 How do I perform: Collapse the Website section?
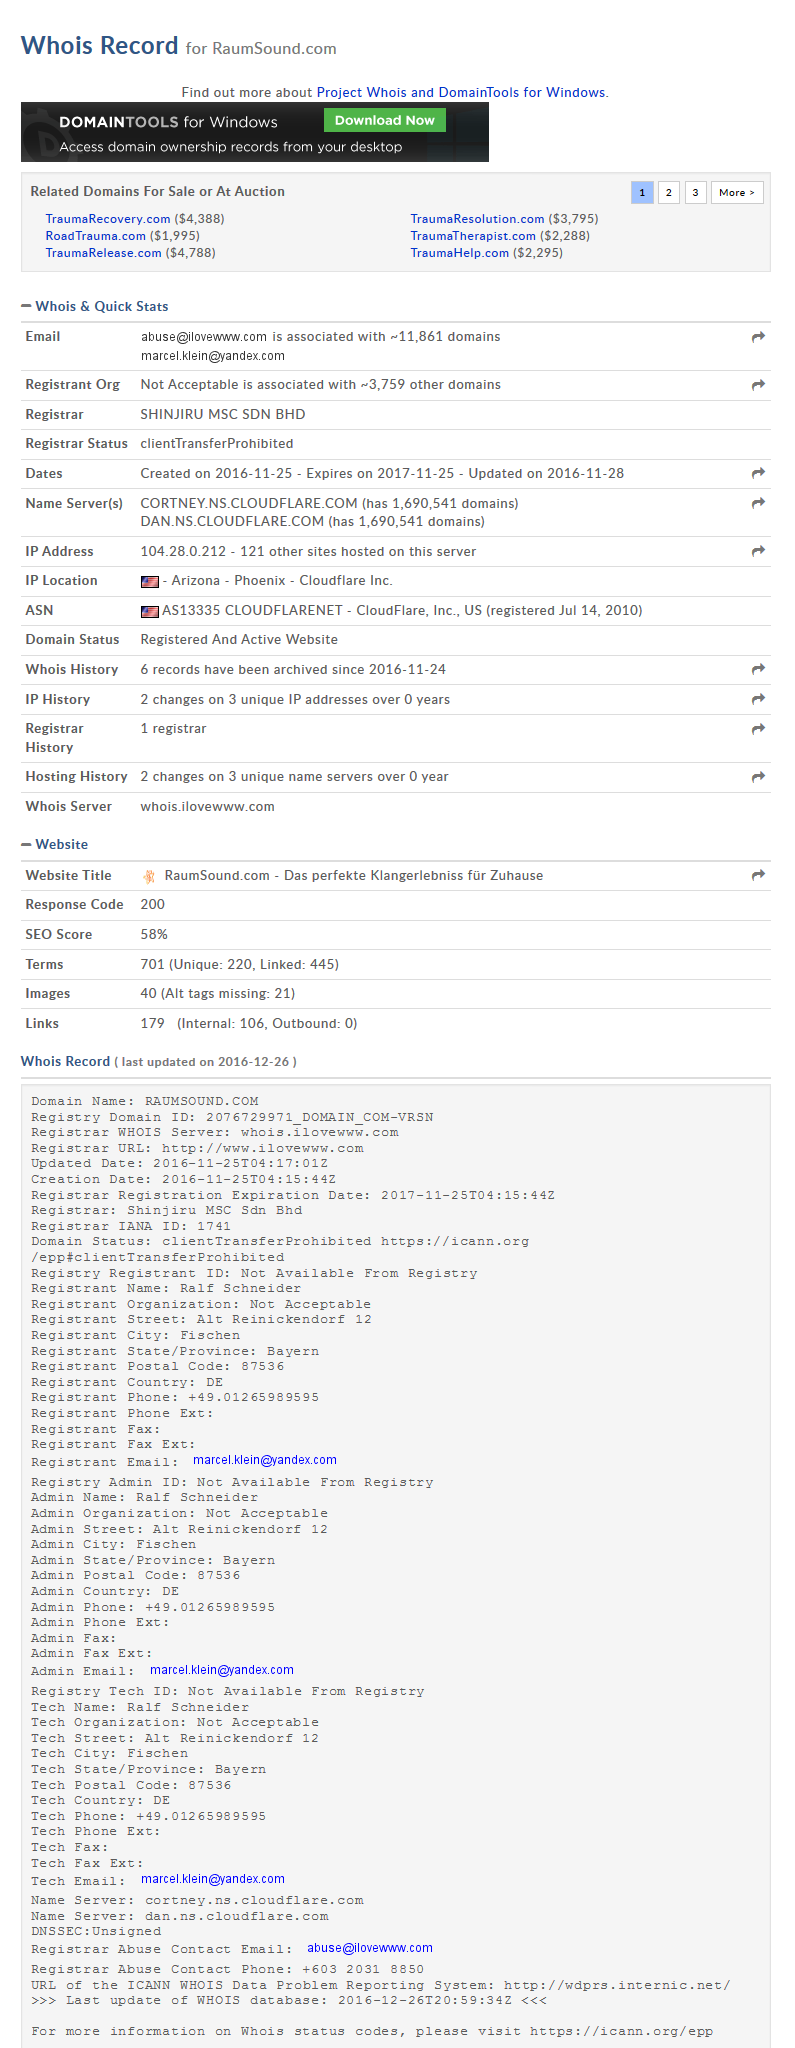[x=26, y=844]
